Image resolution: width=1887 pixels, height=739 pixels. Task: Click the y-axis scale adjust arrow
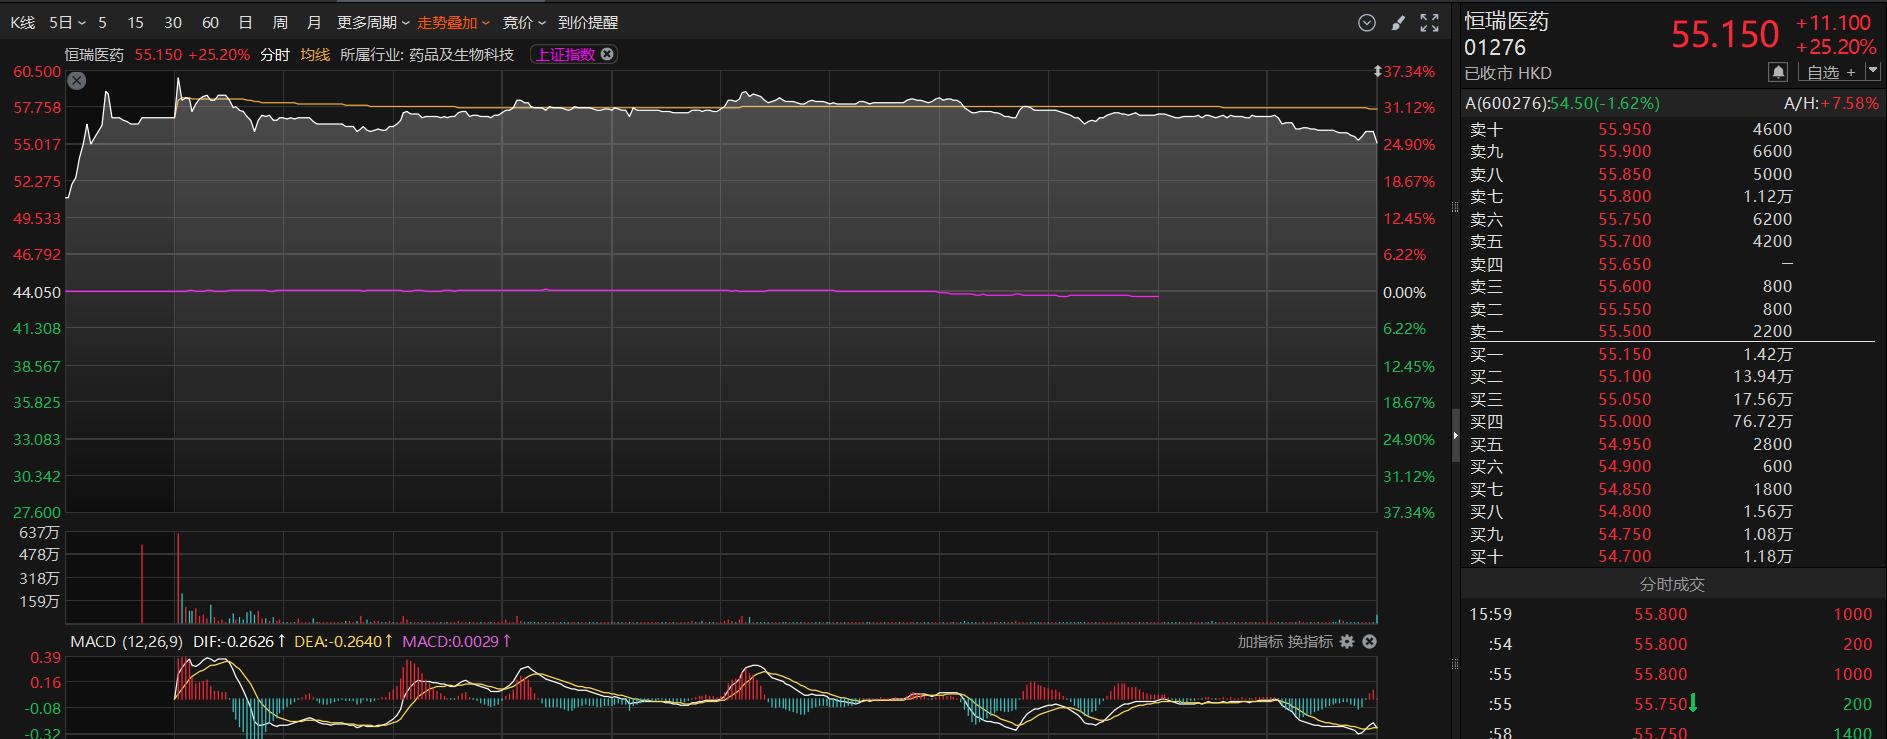(x=1378, y=72)
